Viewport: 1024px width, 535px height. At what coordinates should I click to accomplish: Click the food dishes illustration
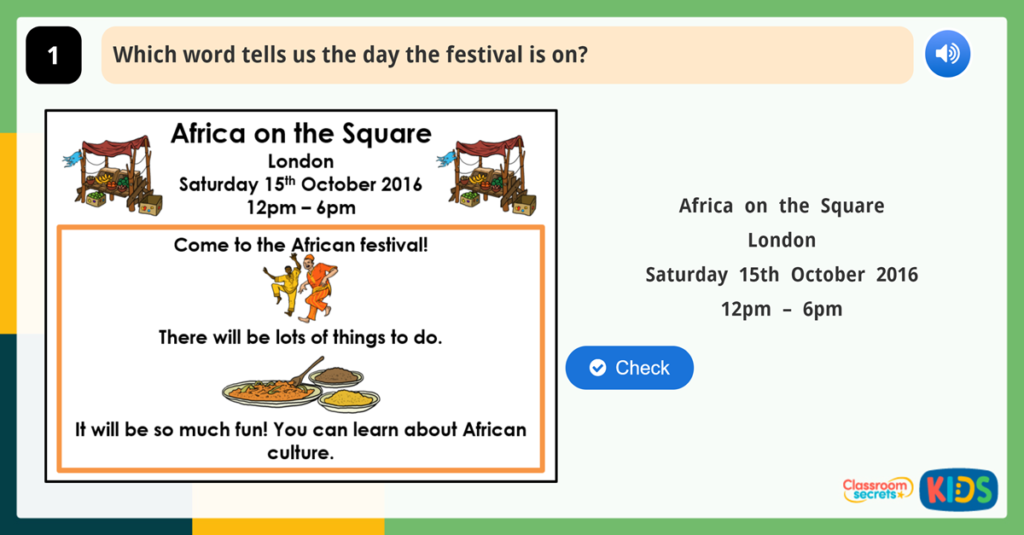(300, 385)
